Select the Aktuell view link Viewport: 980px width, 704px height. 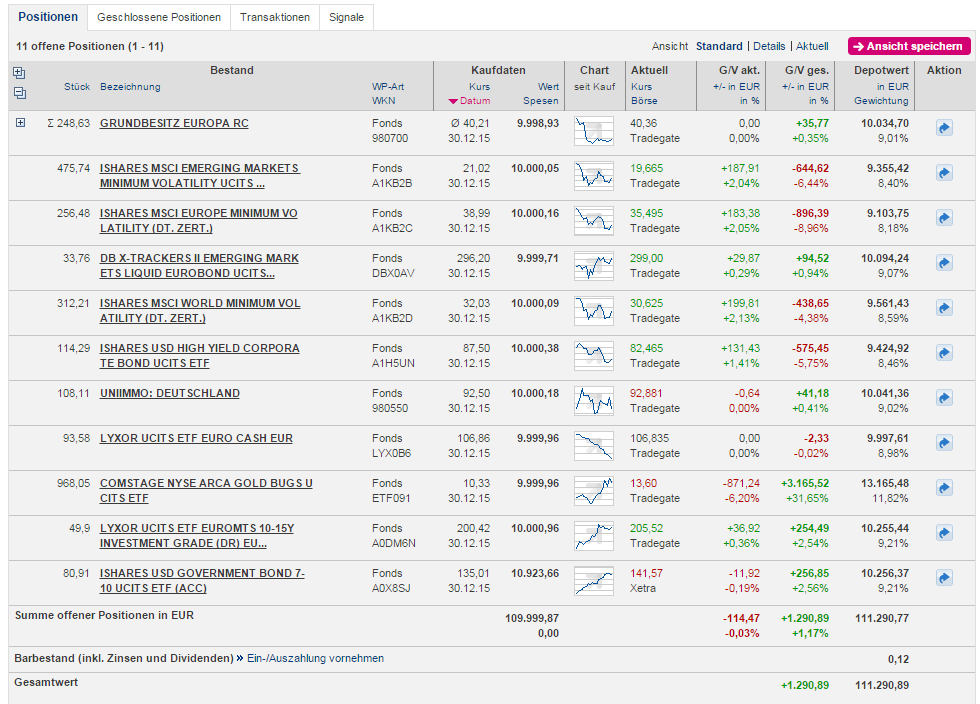coord(812,46)
